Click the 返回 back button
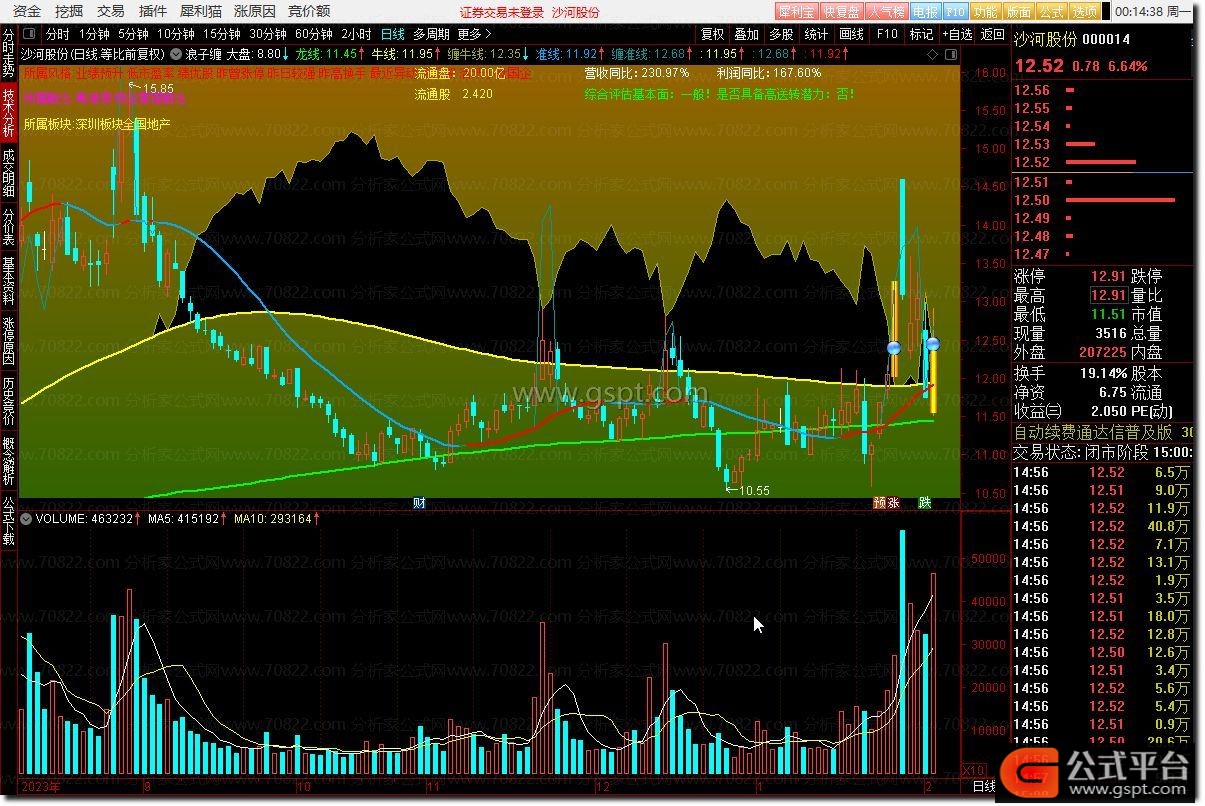The width and height of the screenshot is (1205, 806). [992, 34]
